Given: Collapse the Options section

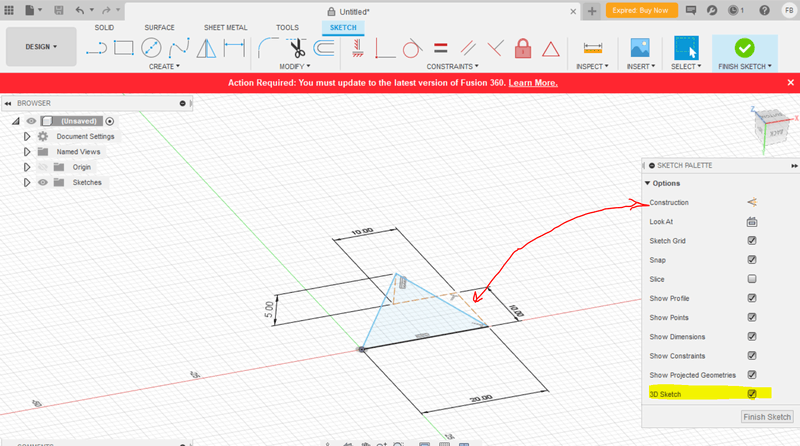Looking at the screenshot, I should tap(647, 183).
